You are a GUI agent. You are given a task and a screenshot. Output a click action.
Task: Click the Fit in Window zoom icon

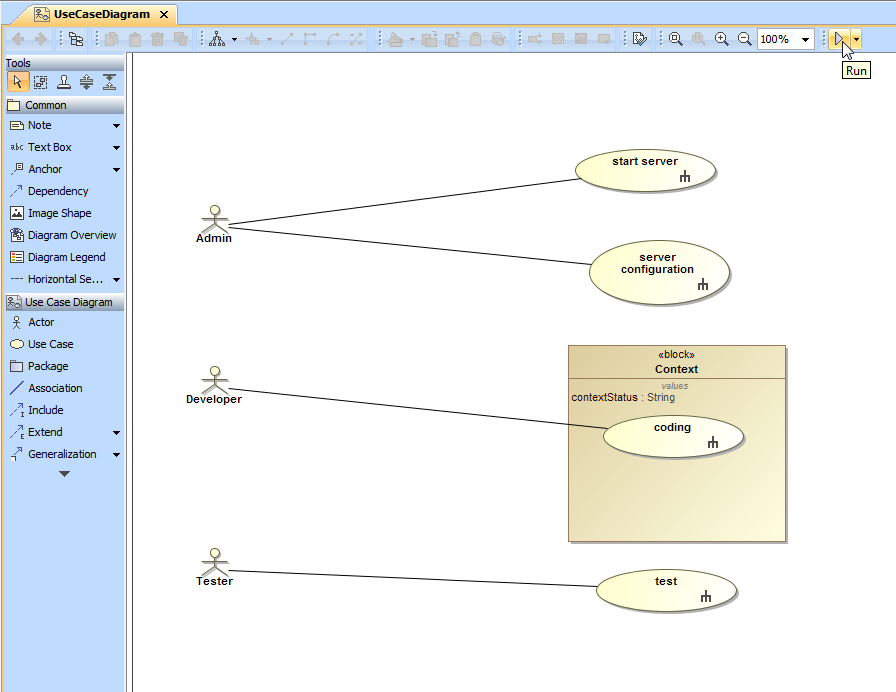point(676,39)
